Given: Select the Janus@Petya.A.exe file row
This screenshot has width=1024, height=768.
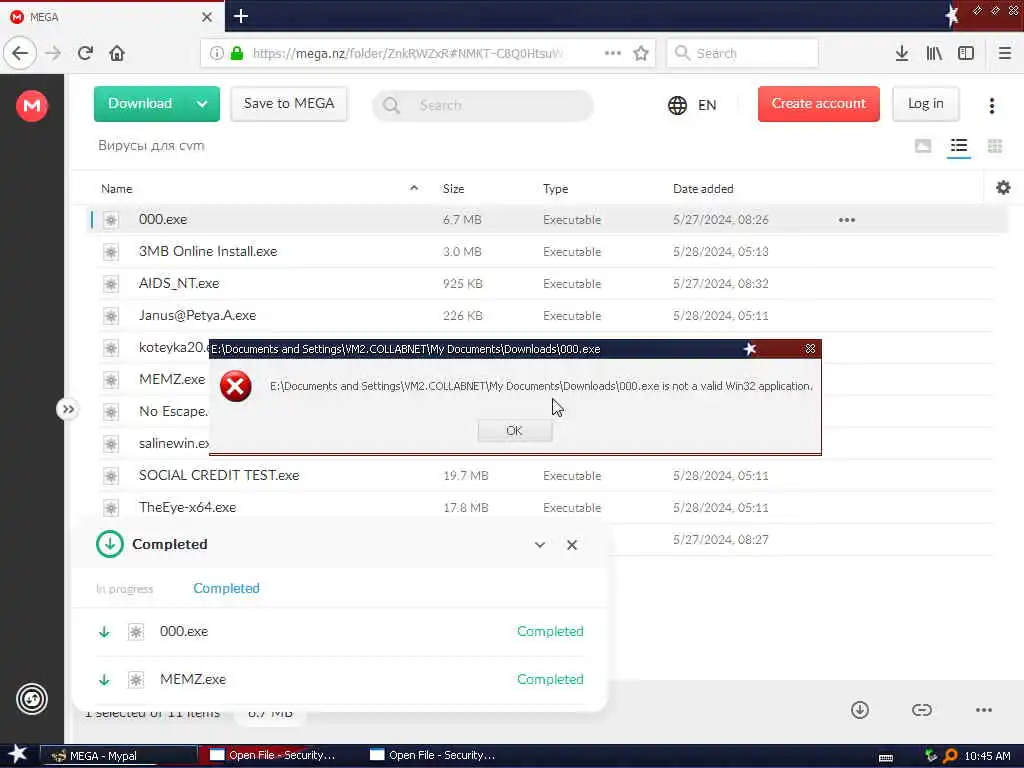Looking at the screenshot, I should click(545, 315).
